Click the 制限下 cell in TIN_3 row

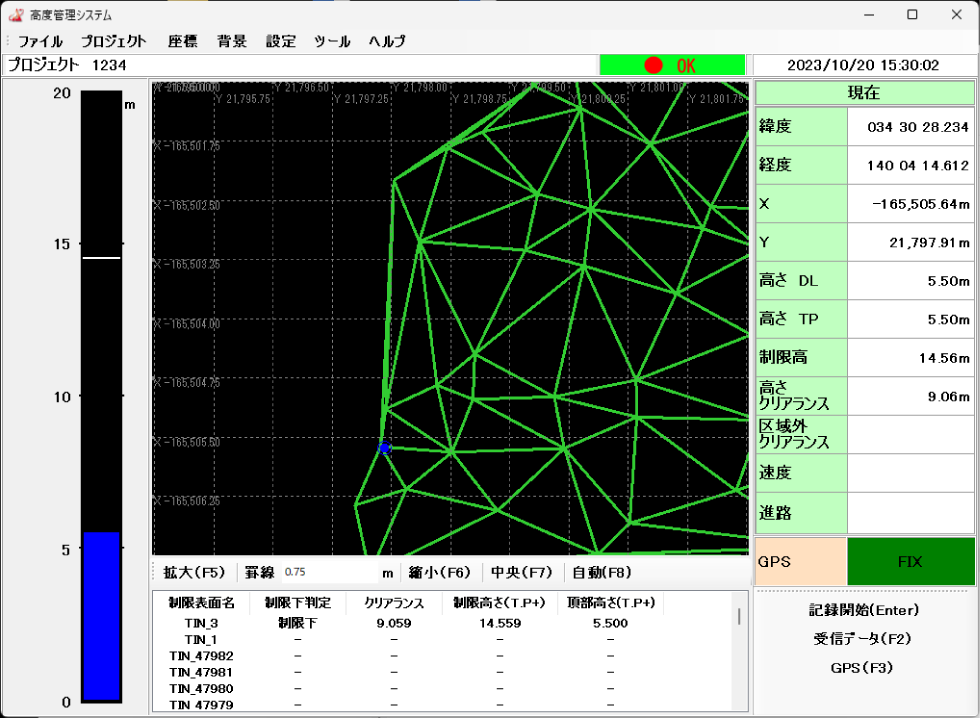[298, 623]
